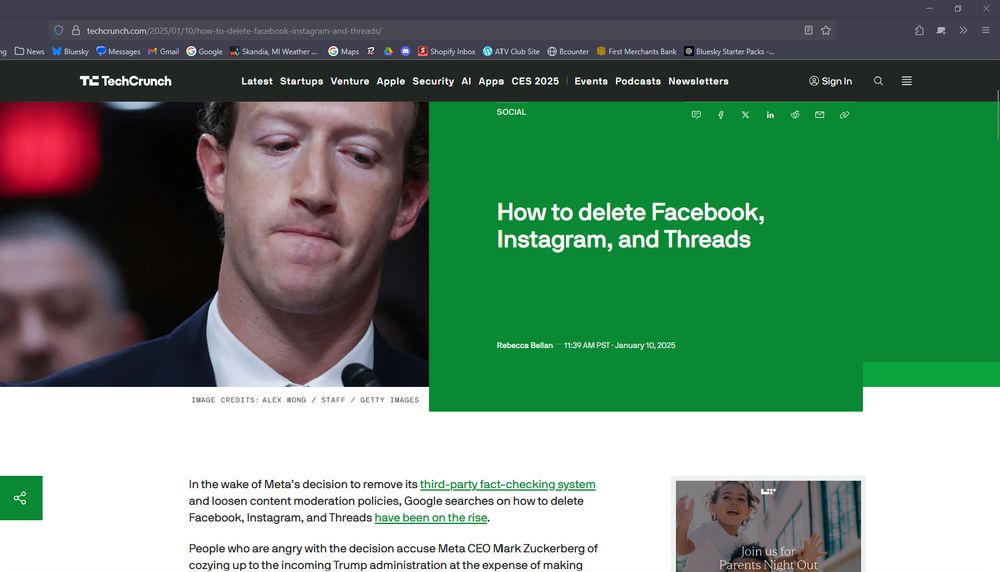Open the SOCIAL category label

[511, 112]
